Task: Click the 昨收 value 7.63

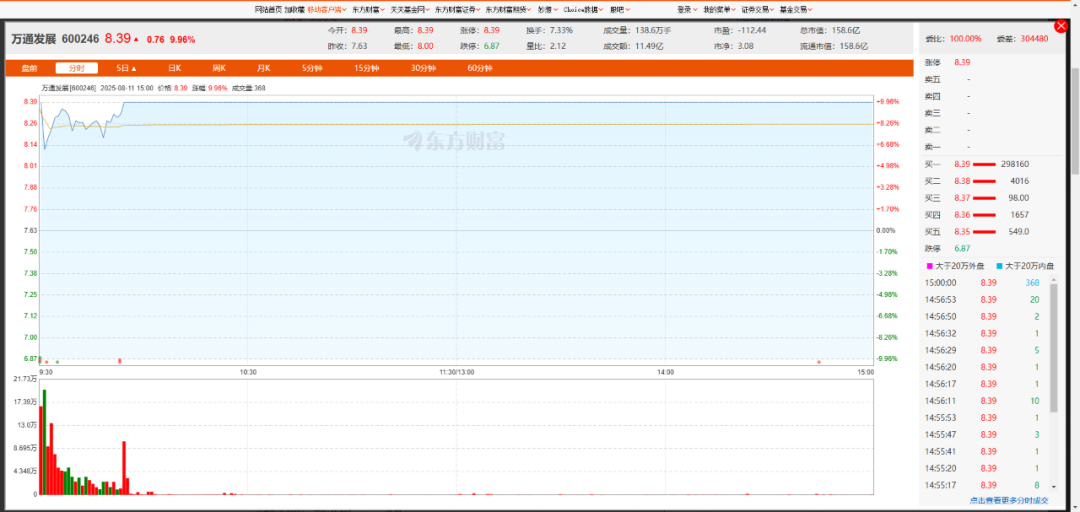Action: (x=359, y=46)
